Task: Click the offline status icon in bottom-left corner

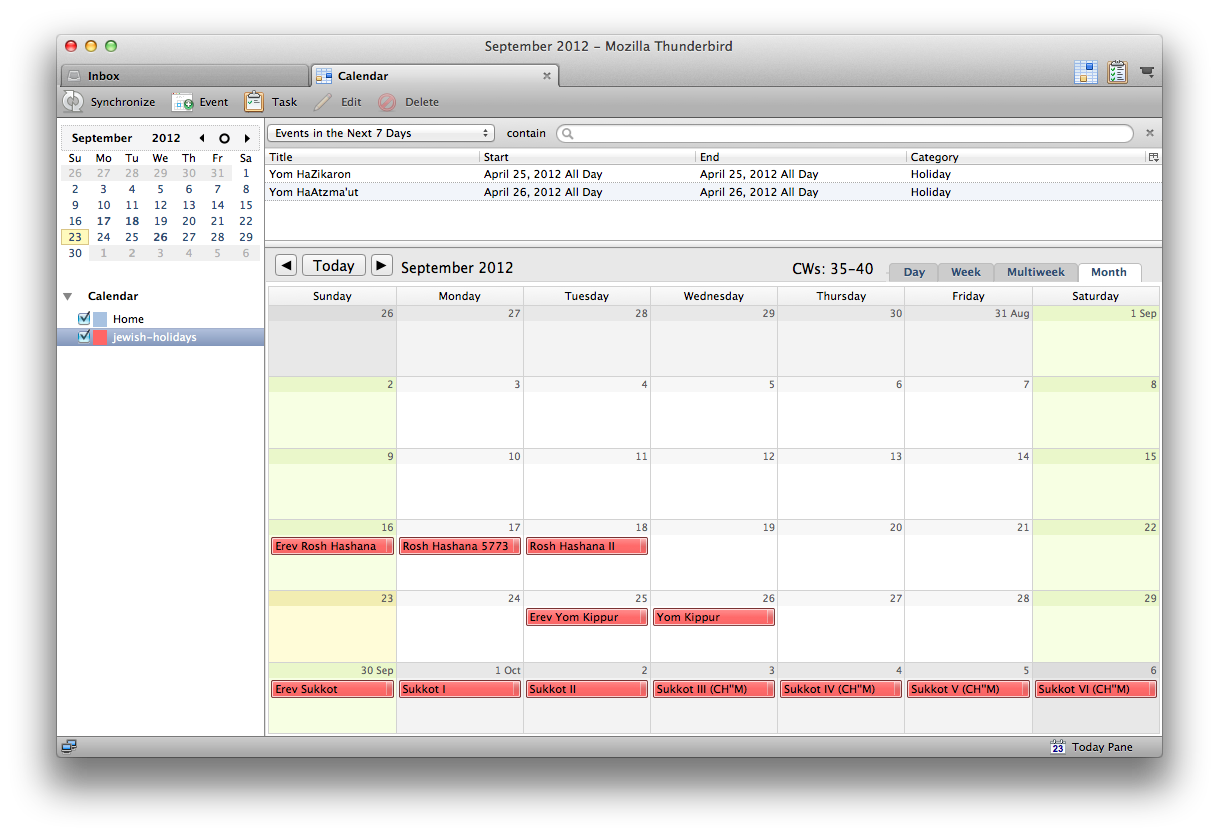Action: [x=69, y=747]
